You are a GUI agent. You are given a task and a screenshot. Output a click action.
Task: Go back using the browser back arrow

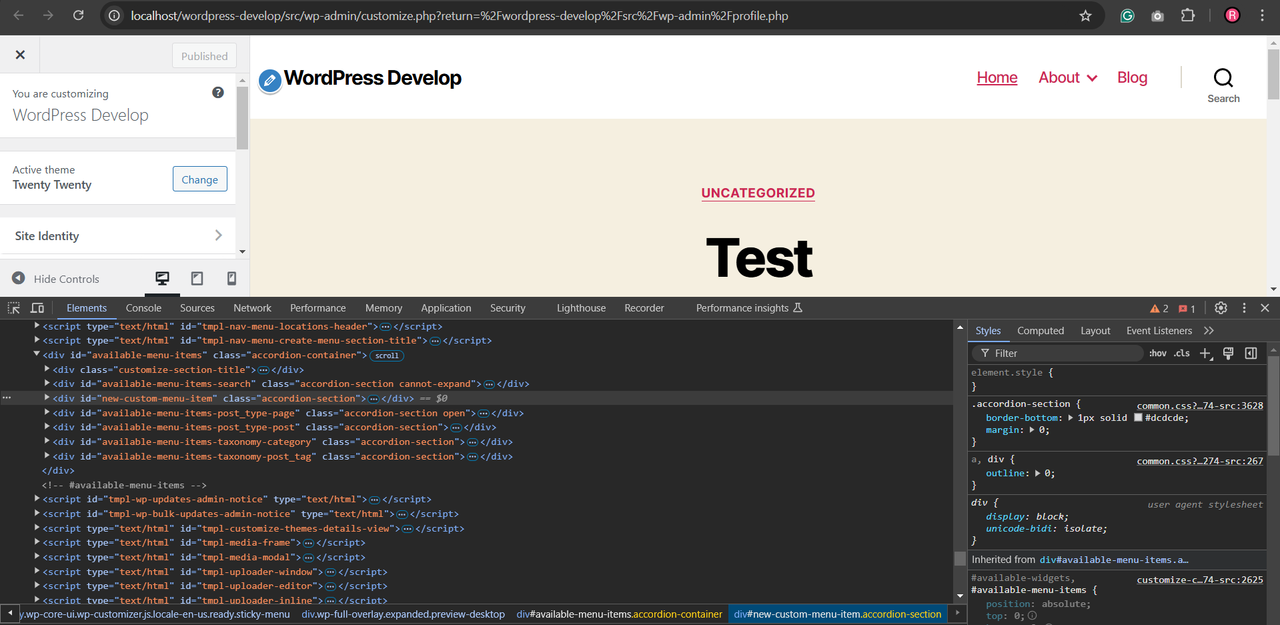pyautogui.click(x=18, y=16)
